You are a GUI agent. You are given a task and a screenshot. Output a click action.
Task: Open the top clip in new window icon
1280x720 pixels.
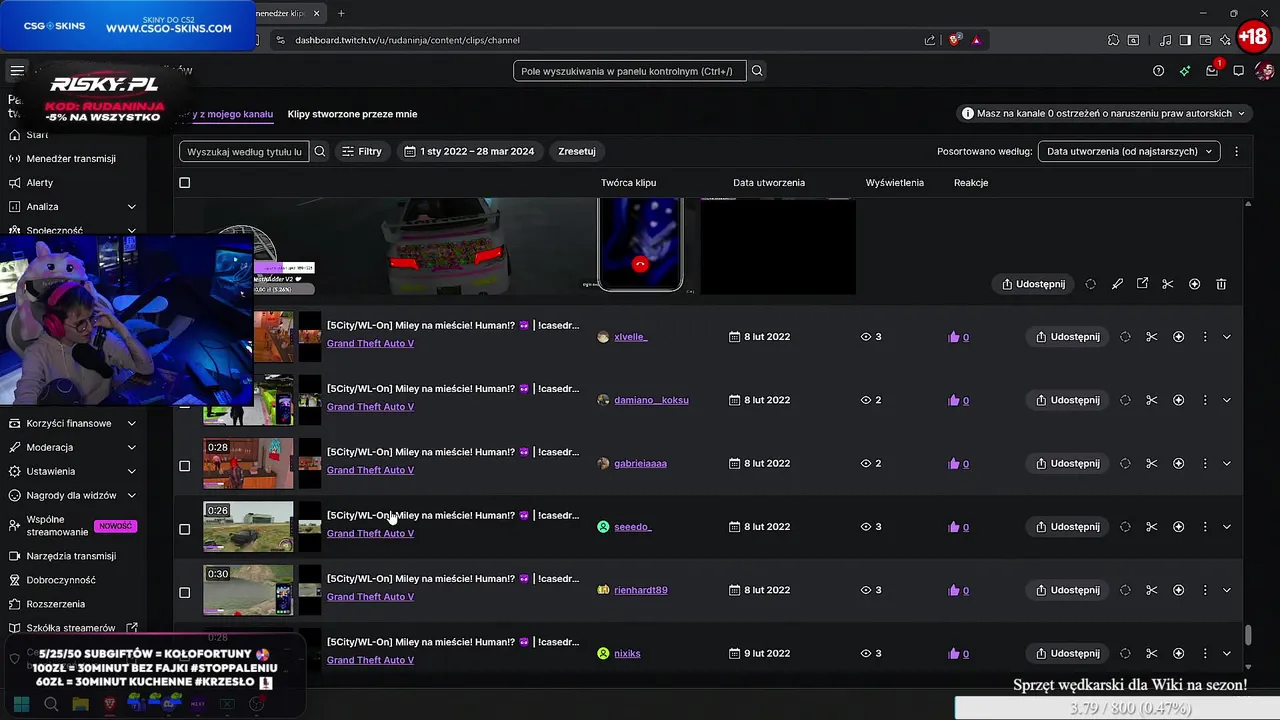click(x=1142, y=284)
